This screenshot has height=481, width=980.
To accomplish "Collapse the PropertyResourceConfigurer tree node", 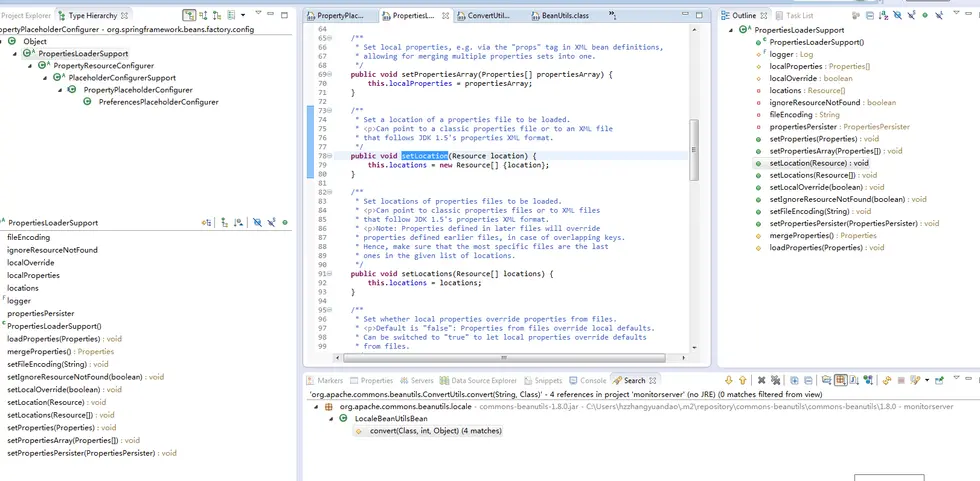I will pyautogui.click(x=30, y=66).
